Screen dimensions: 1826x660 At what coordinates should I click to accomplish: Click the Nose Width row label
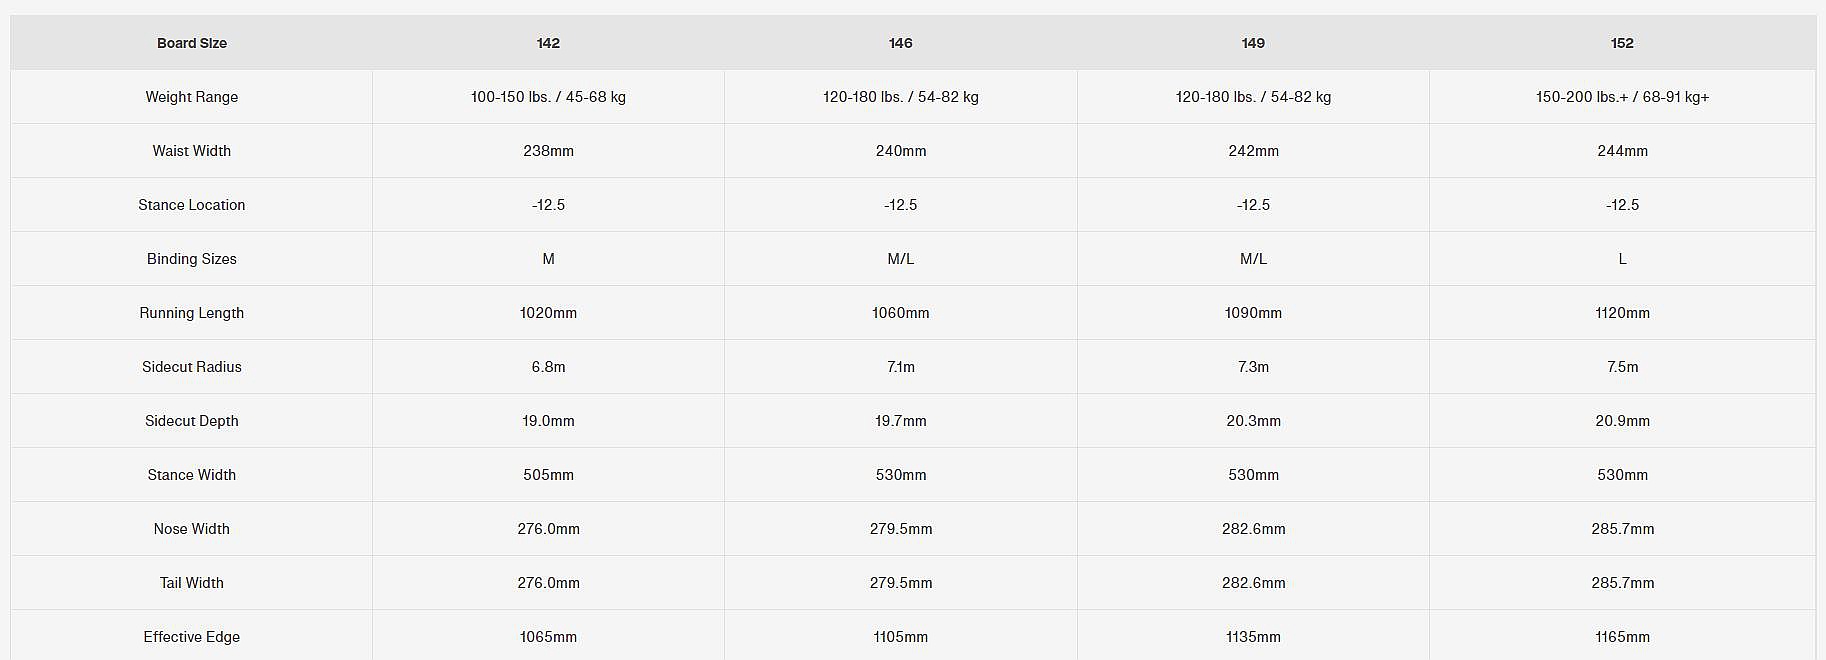click(x=191, y=529)
